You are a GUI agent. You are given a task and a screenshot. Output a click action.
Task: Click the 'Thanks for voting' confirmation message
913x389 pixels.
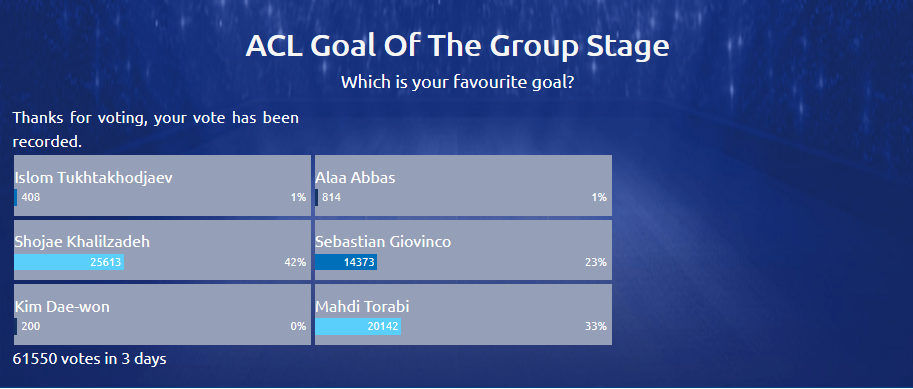pos(155,129)
